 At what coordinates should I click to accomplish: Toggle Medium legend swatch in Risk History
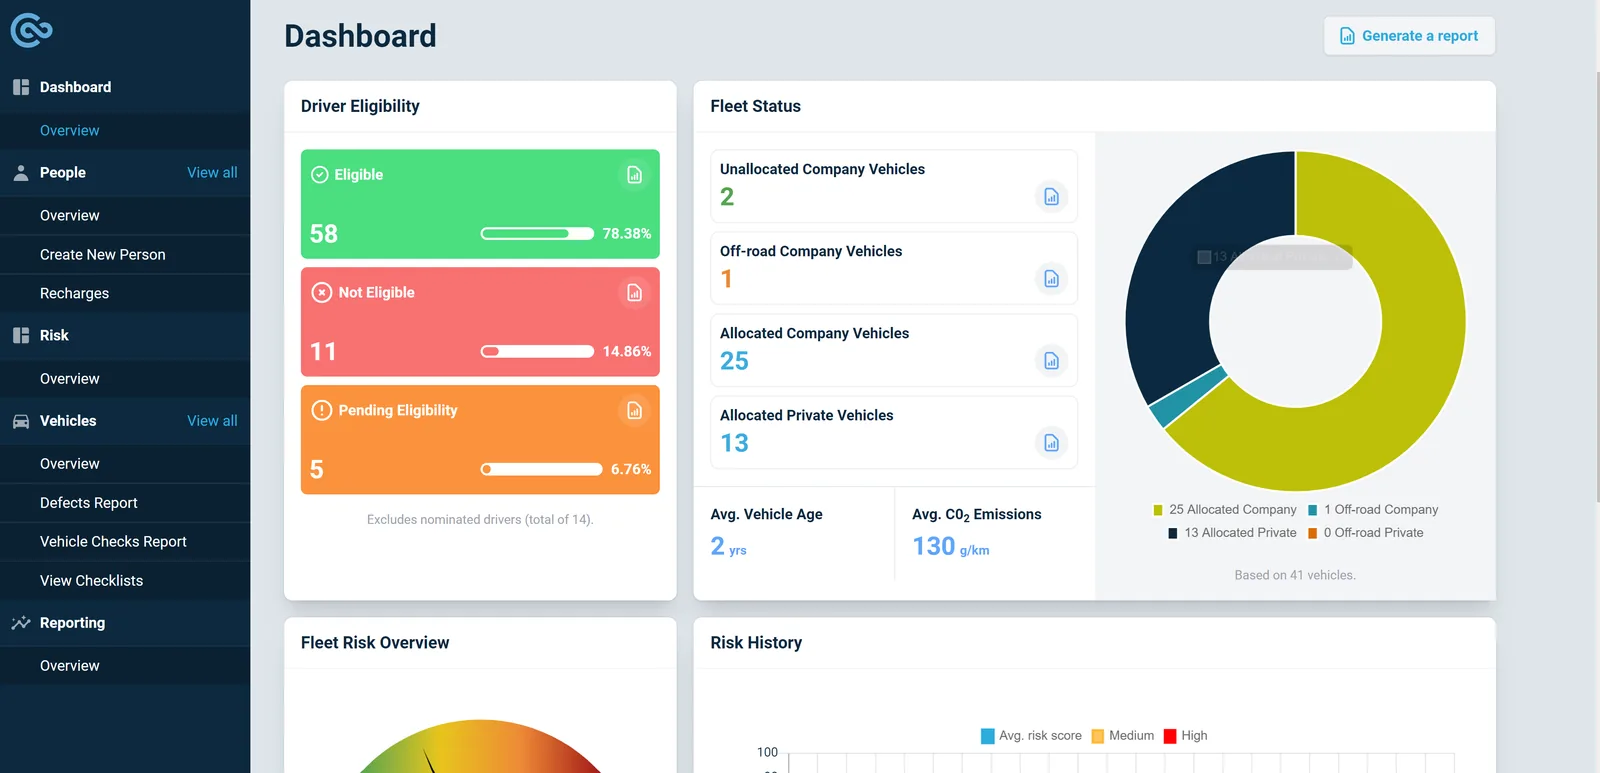(1097, 736)
